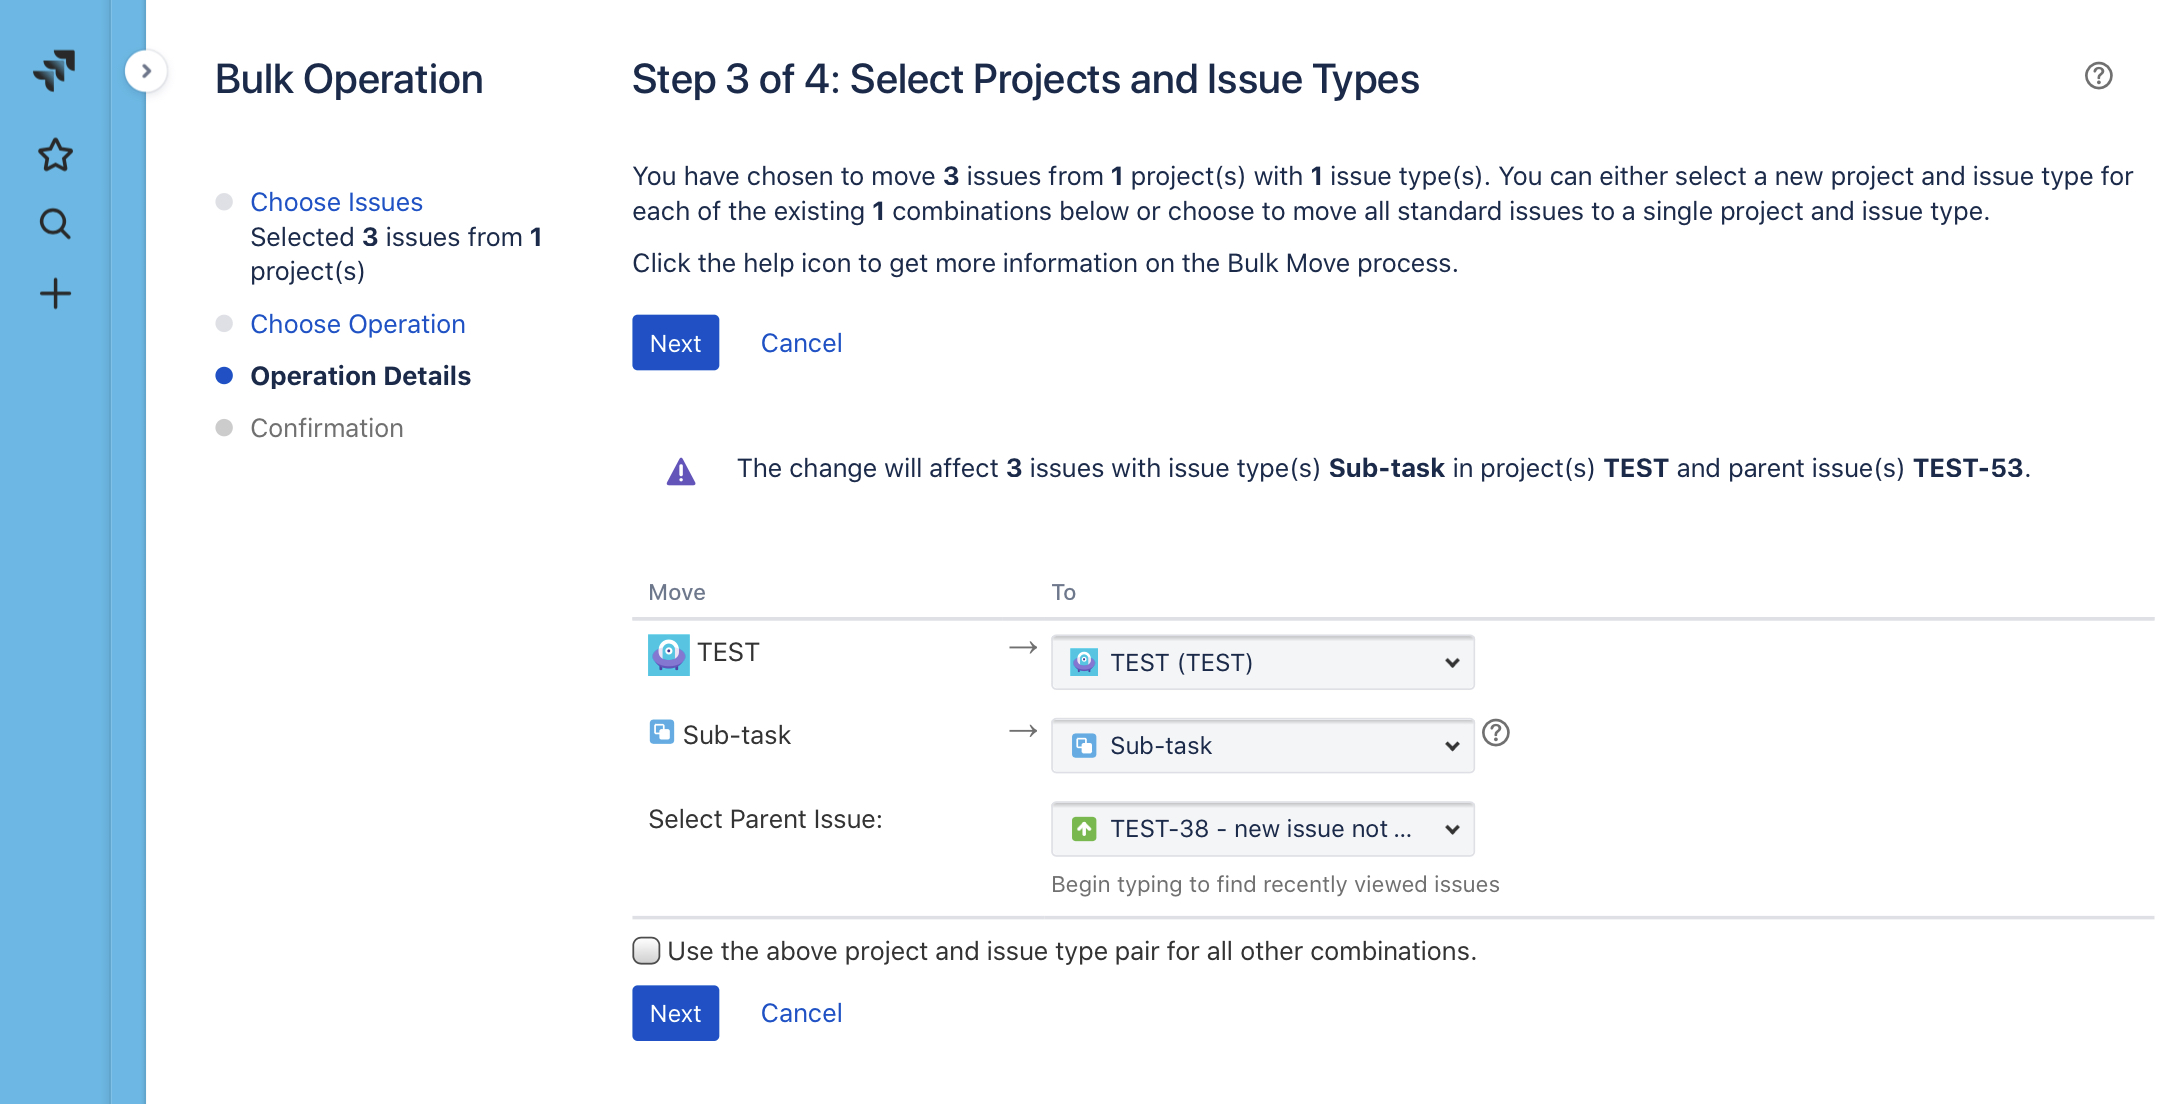Click the TEST project avatar icon

point(668,655)
